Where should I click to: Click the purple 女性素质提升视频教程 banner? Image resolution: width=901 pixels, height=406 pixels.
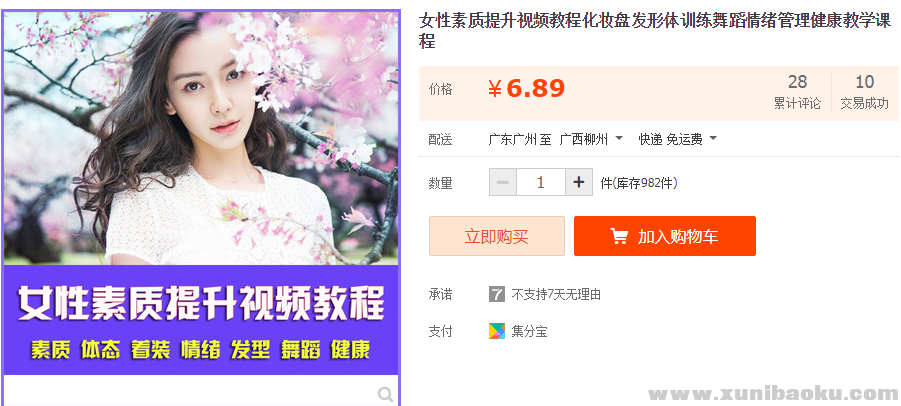click(201, 320)
